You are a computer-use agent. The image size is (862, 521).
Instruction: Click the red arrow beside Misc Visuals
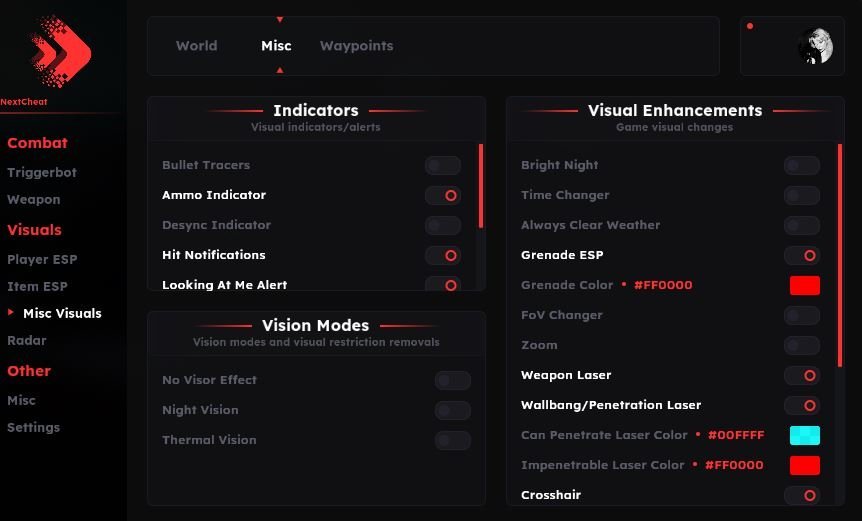click(11, 313)
